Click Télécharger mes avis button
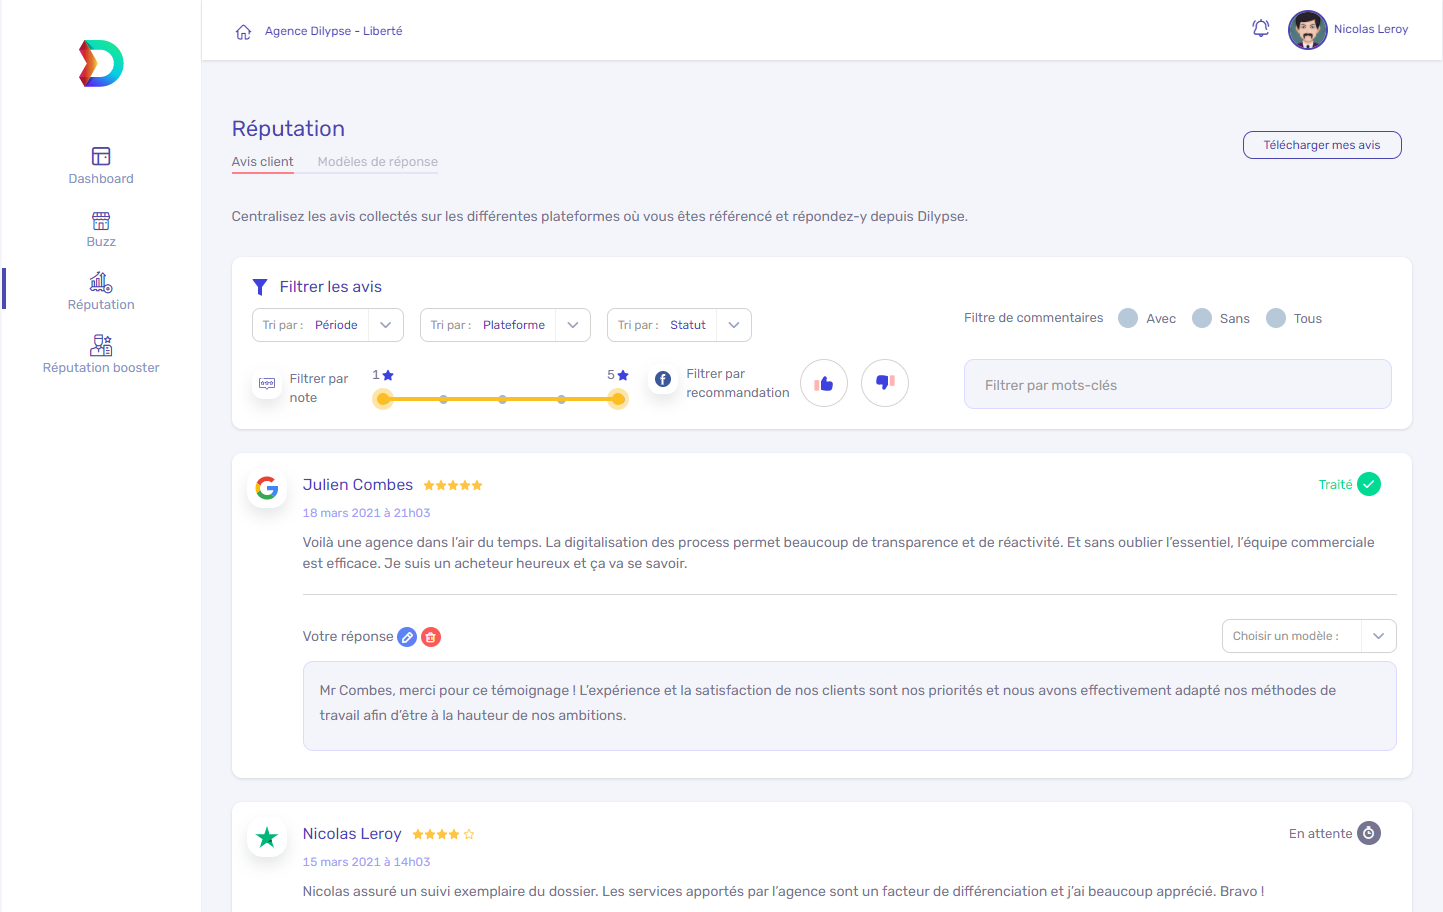The image size is (1443, 912). point(1321,145)
